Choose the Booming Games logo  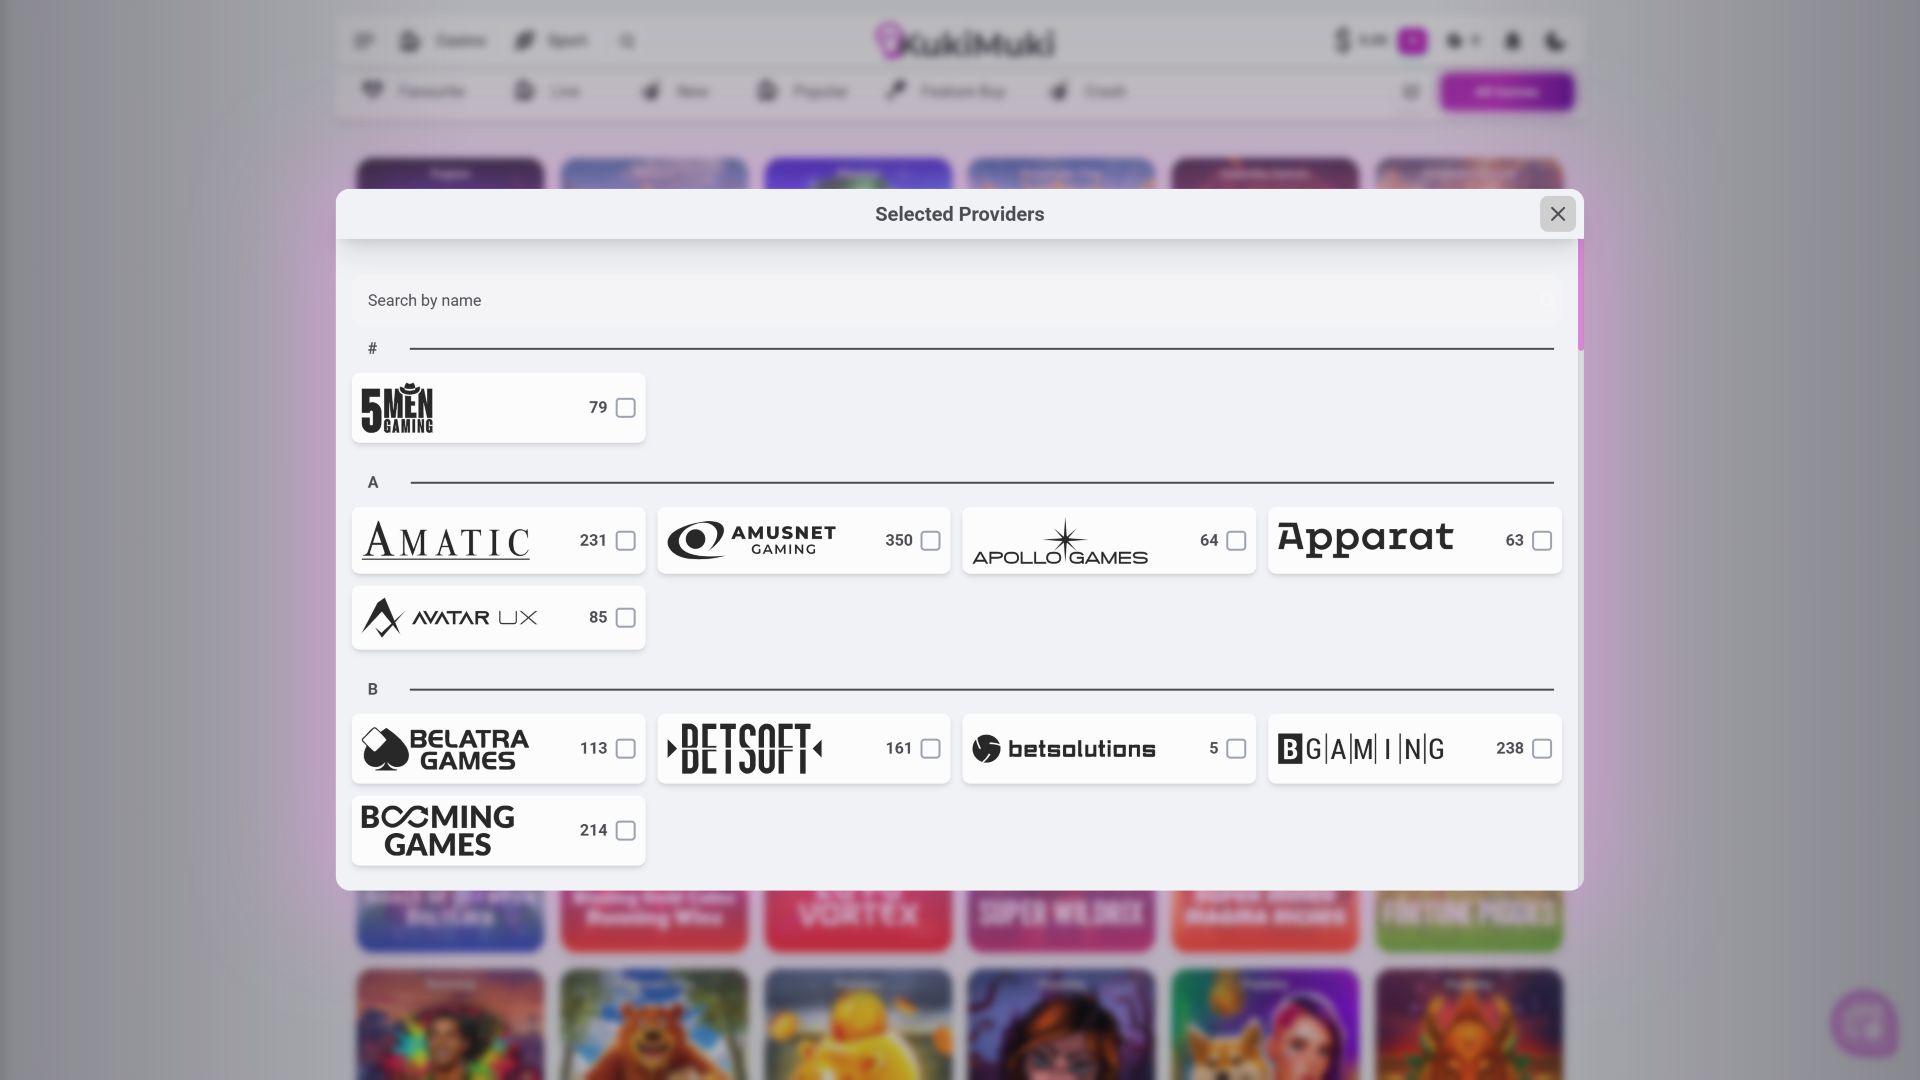pyautogui.click(x=438, y=831)
